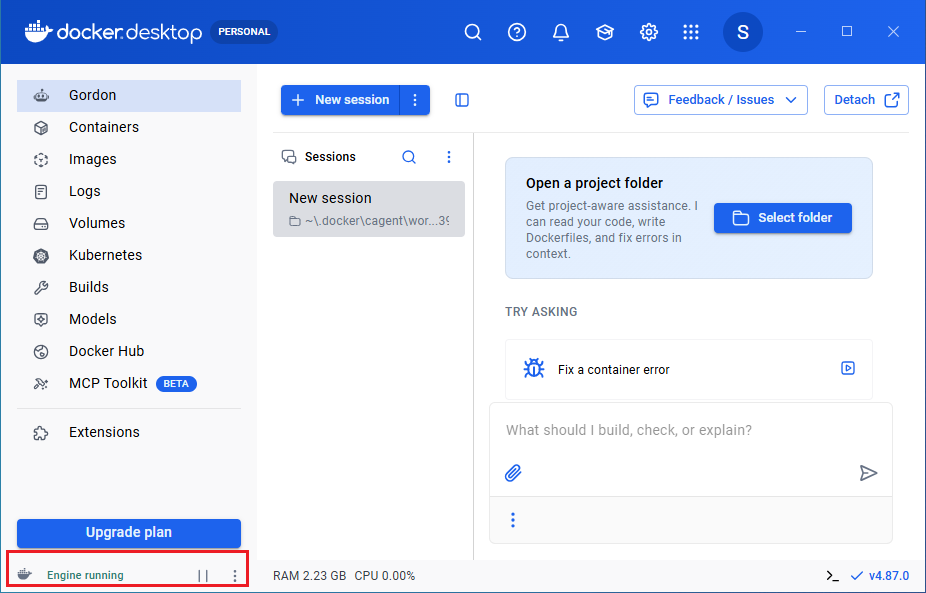The width and height of the screenshot is (926, 593).
Task: Send the prompt with the paper plane icon
Action: tap(868, 473)
